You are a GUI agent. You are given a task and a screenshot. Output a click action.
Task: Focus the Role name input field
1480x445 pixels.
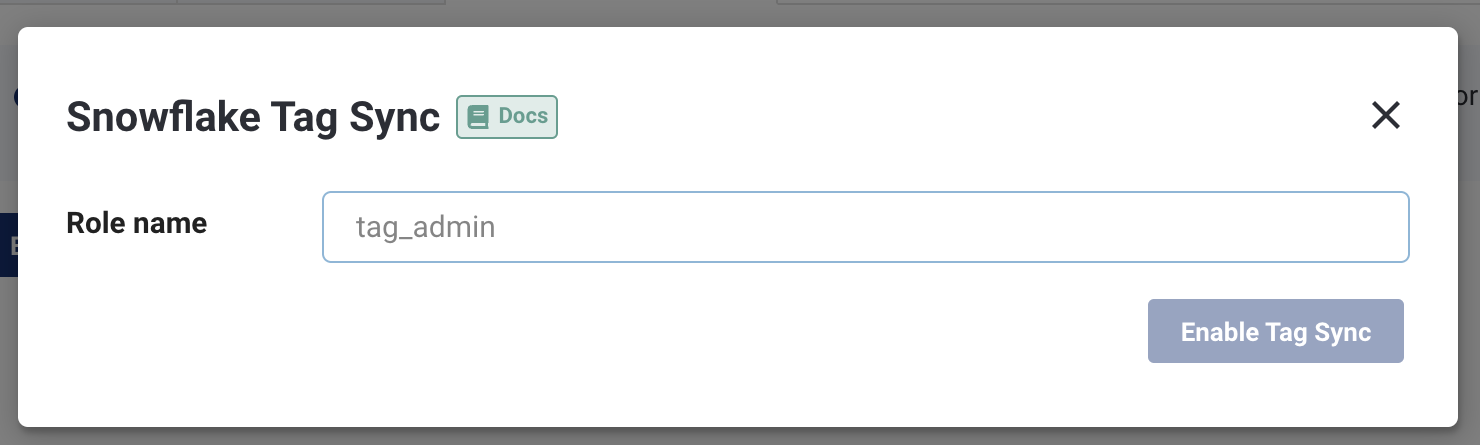(865, 227)
